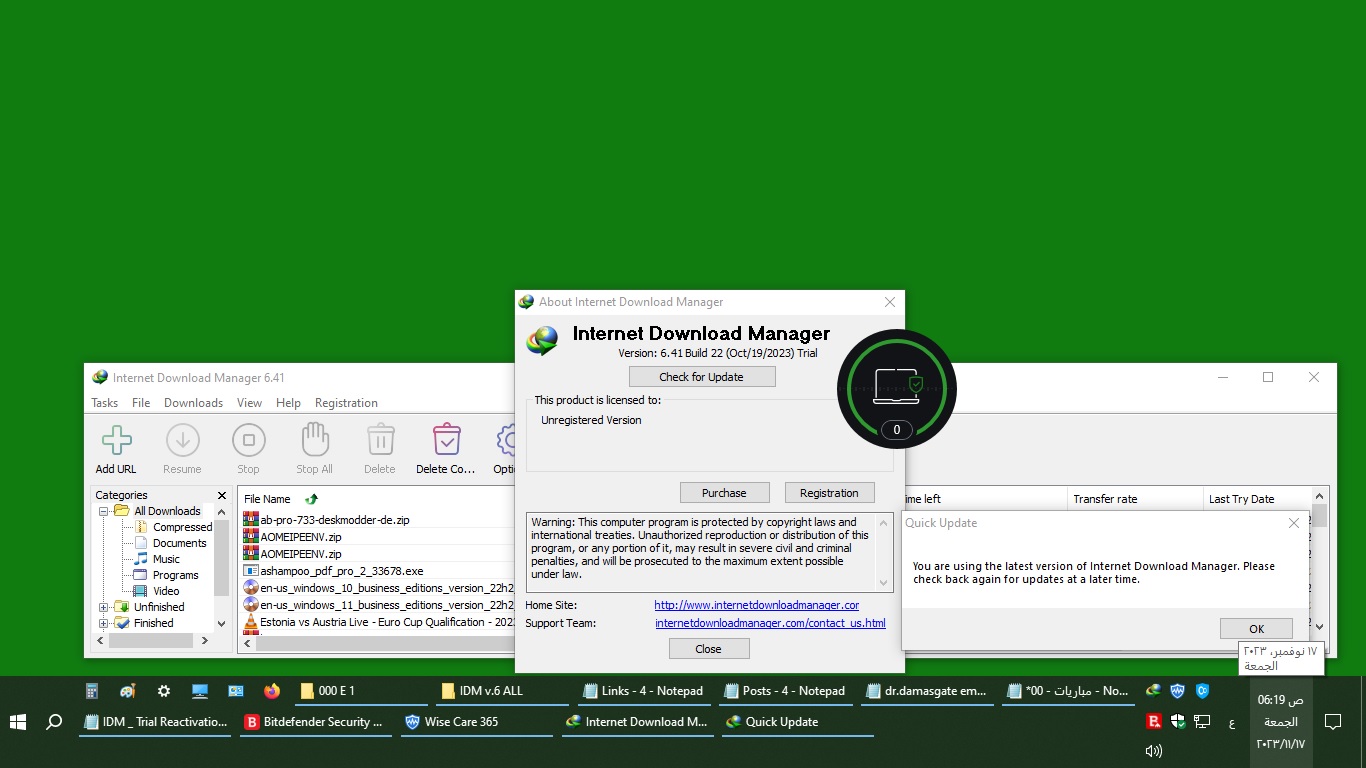Open the Settings gear in taskbar
The width and height of the screenshot is (1366, 768).
click(x=164, y=691)
